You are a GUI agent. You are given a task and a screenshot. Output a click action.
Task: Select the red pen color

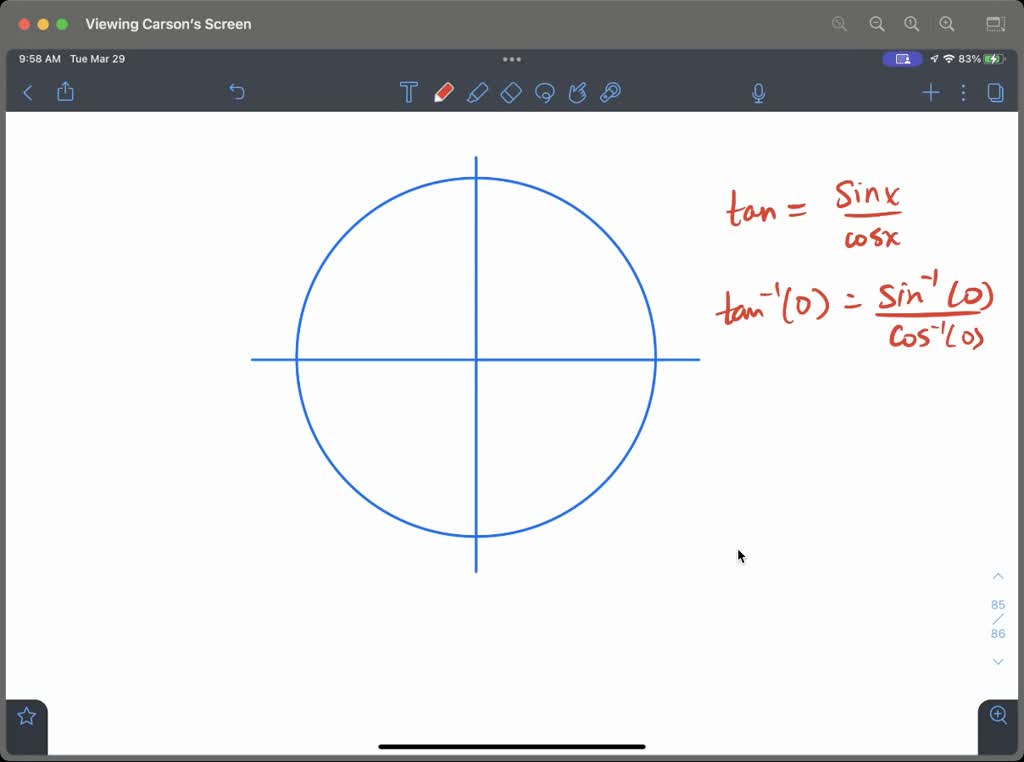(x=444, y=92)
